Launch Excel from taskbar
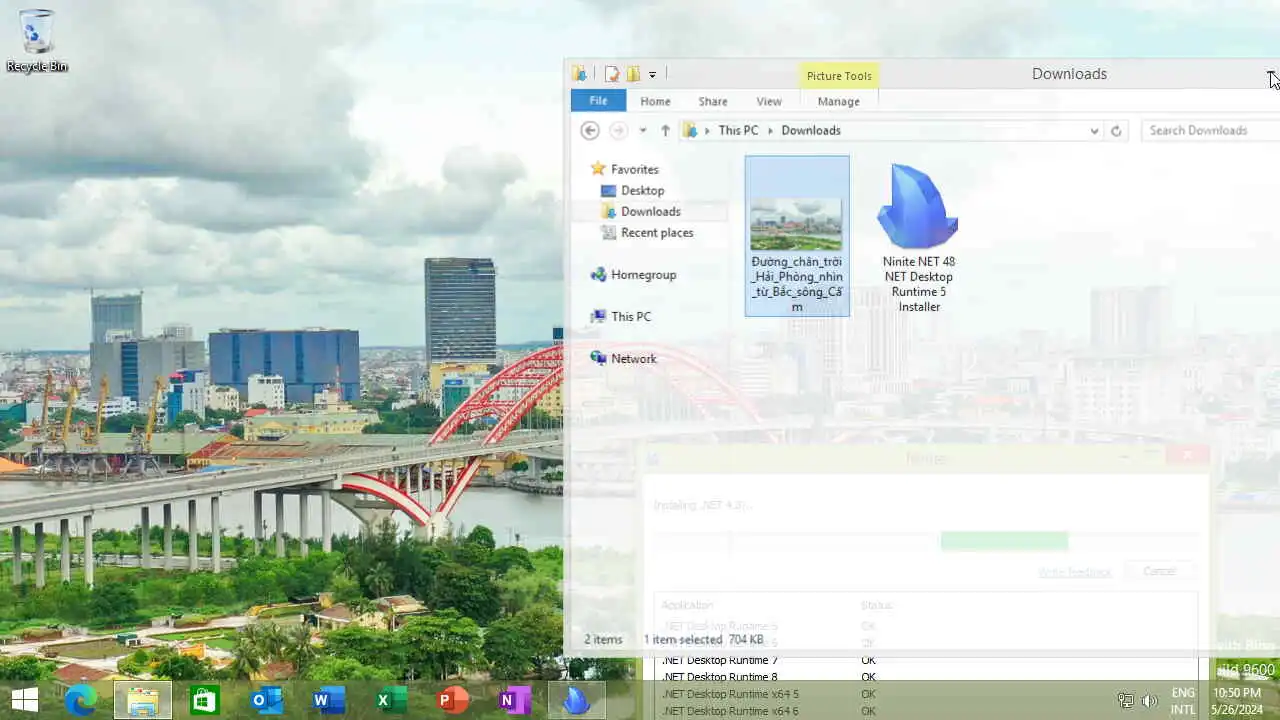The height and width of the screenshot is (720, 1280). point(390,700)
